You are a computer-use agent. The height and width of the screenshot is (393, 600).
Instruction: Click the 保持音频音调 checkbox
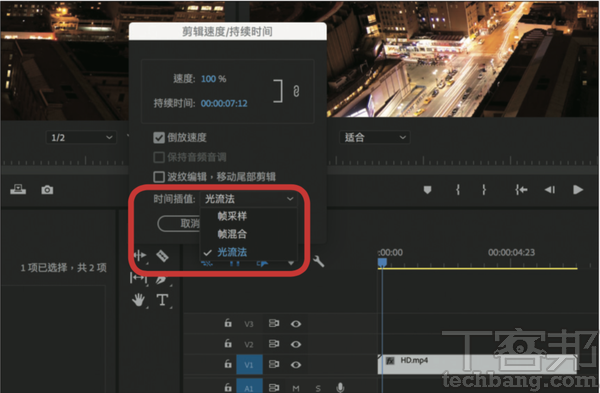point(159,157)
